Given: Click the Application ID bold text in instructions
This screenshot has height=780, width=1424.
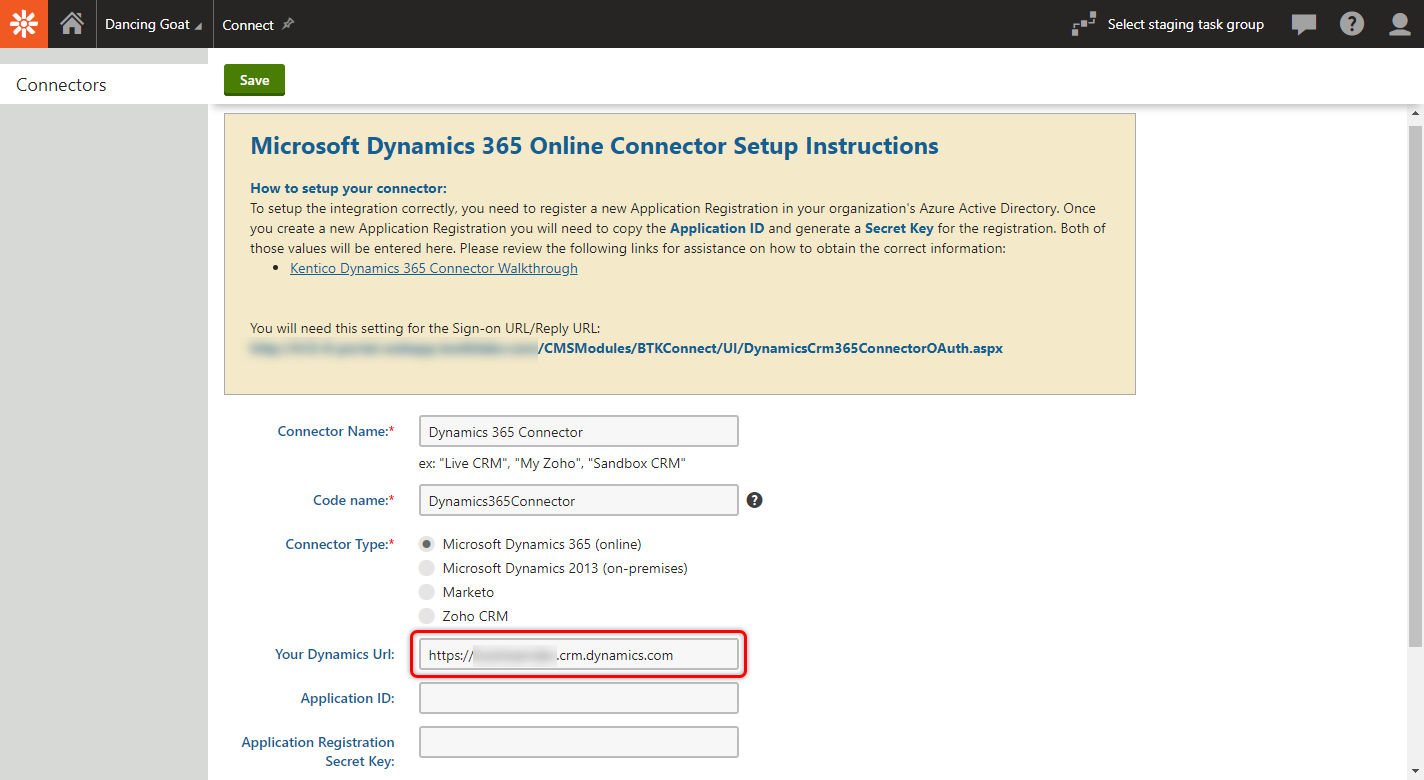Looking at the screenshot, I should point(717,228).
